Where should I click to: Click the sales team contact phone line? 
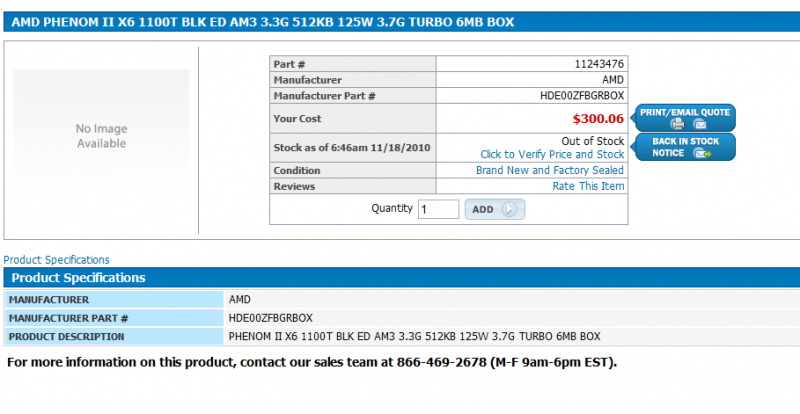tap(312, 361)
